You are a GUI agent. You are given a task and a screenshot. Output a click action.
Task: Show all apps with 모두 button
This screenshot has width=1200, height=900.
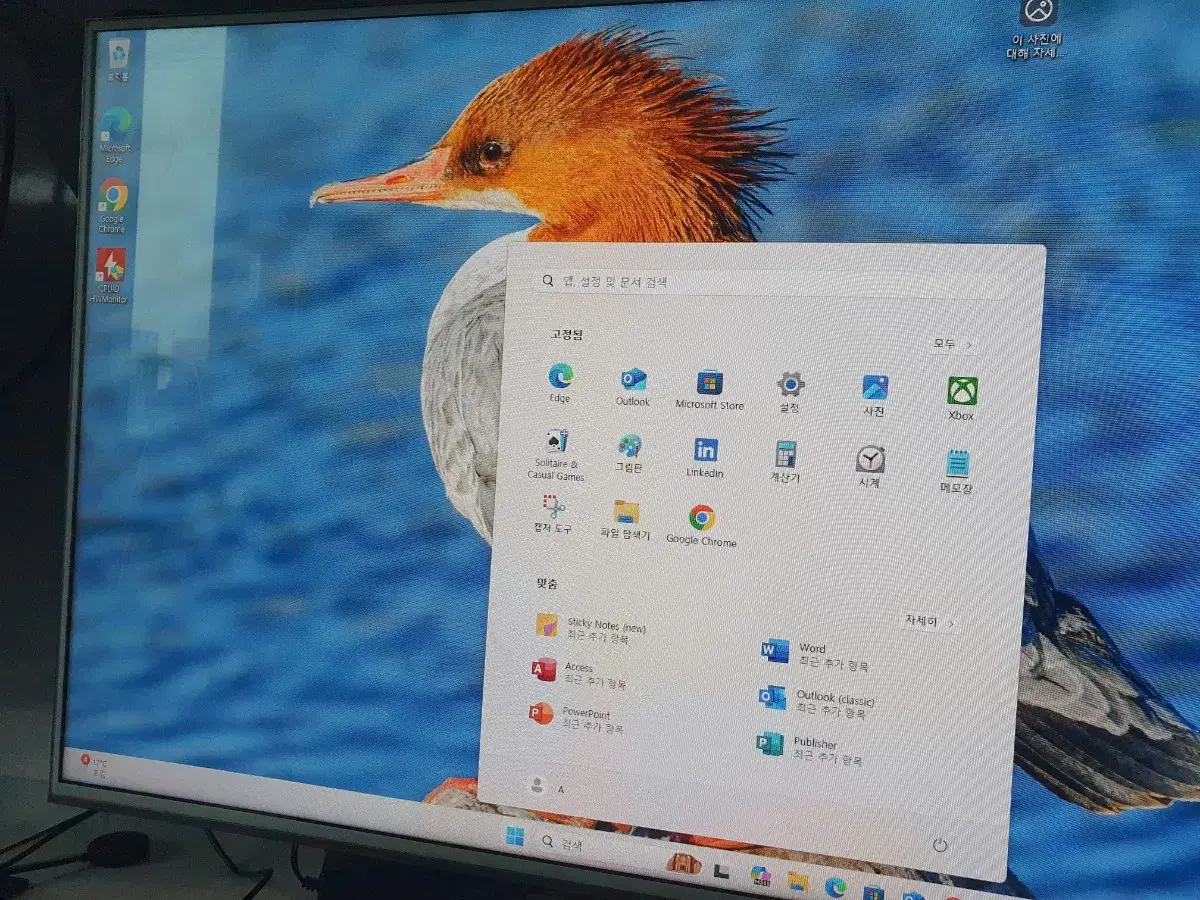(x=953, y=343)
